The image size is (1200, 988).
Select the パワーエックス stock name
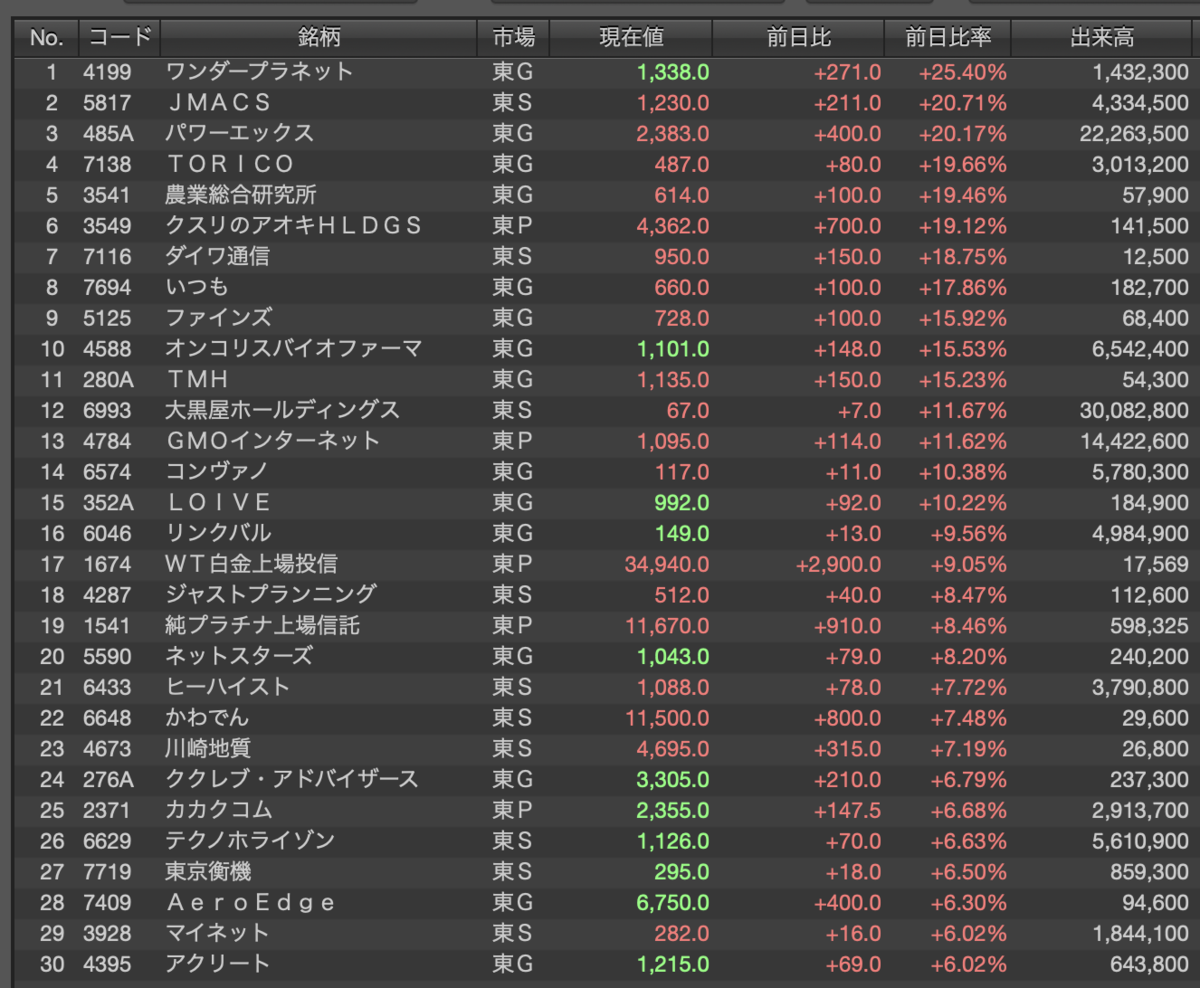pos(239,133)
